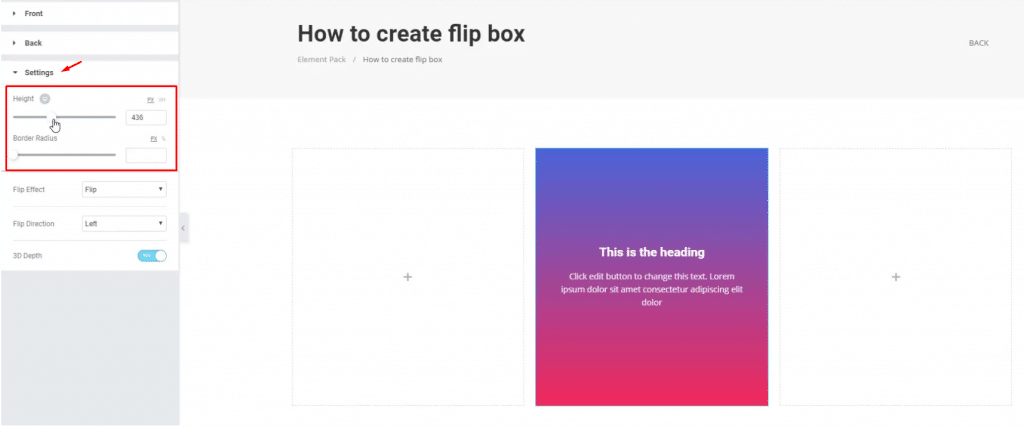Click the plus icon in left empty column
The width and height of the screenshot is (1024, 429).
coord(408,277)
